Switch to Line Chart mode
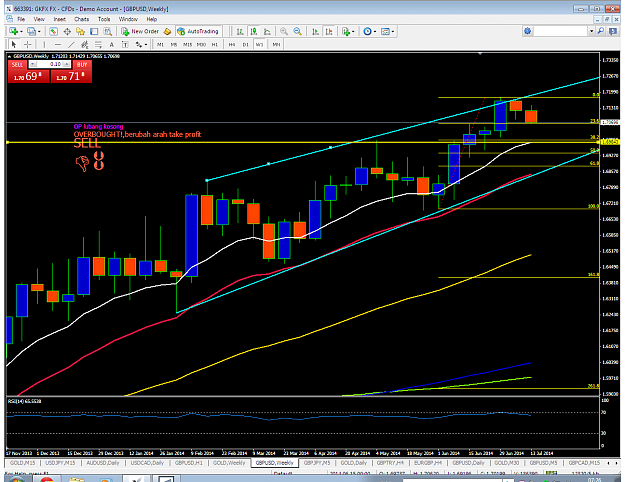The width and height of the screenshot is (625, 482). pyautogui.click(x=267, y=31)
